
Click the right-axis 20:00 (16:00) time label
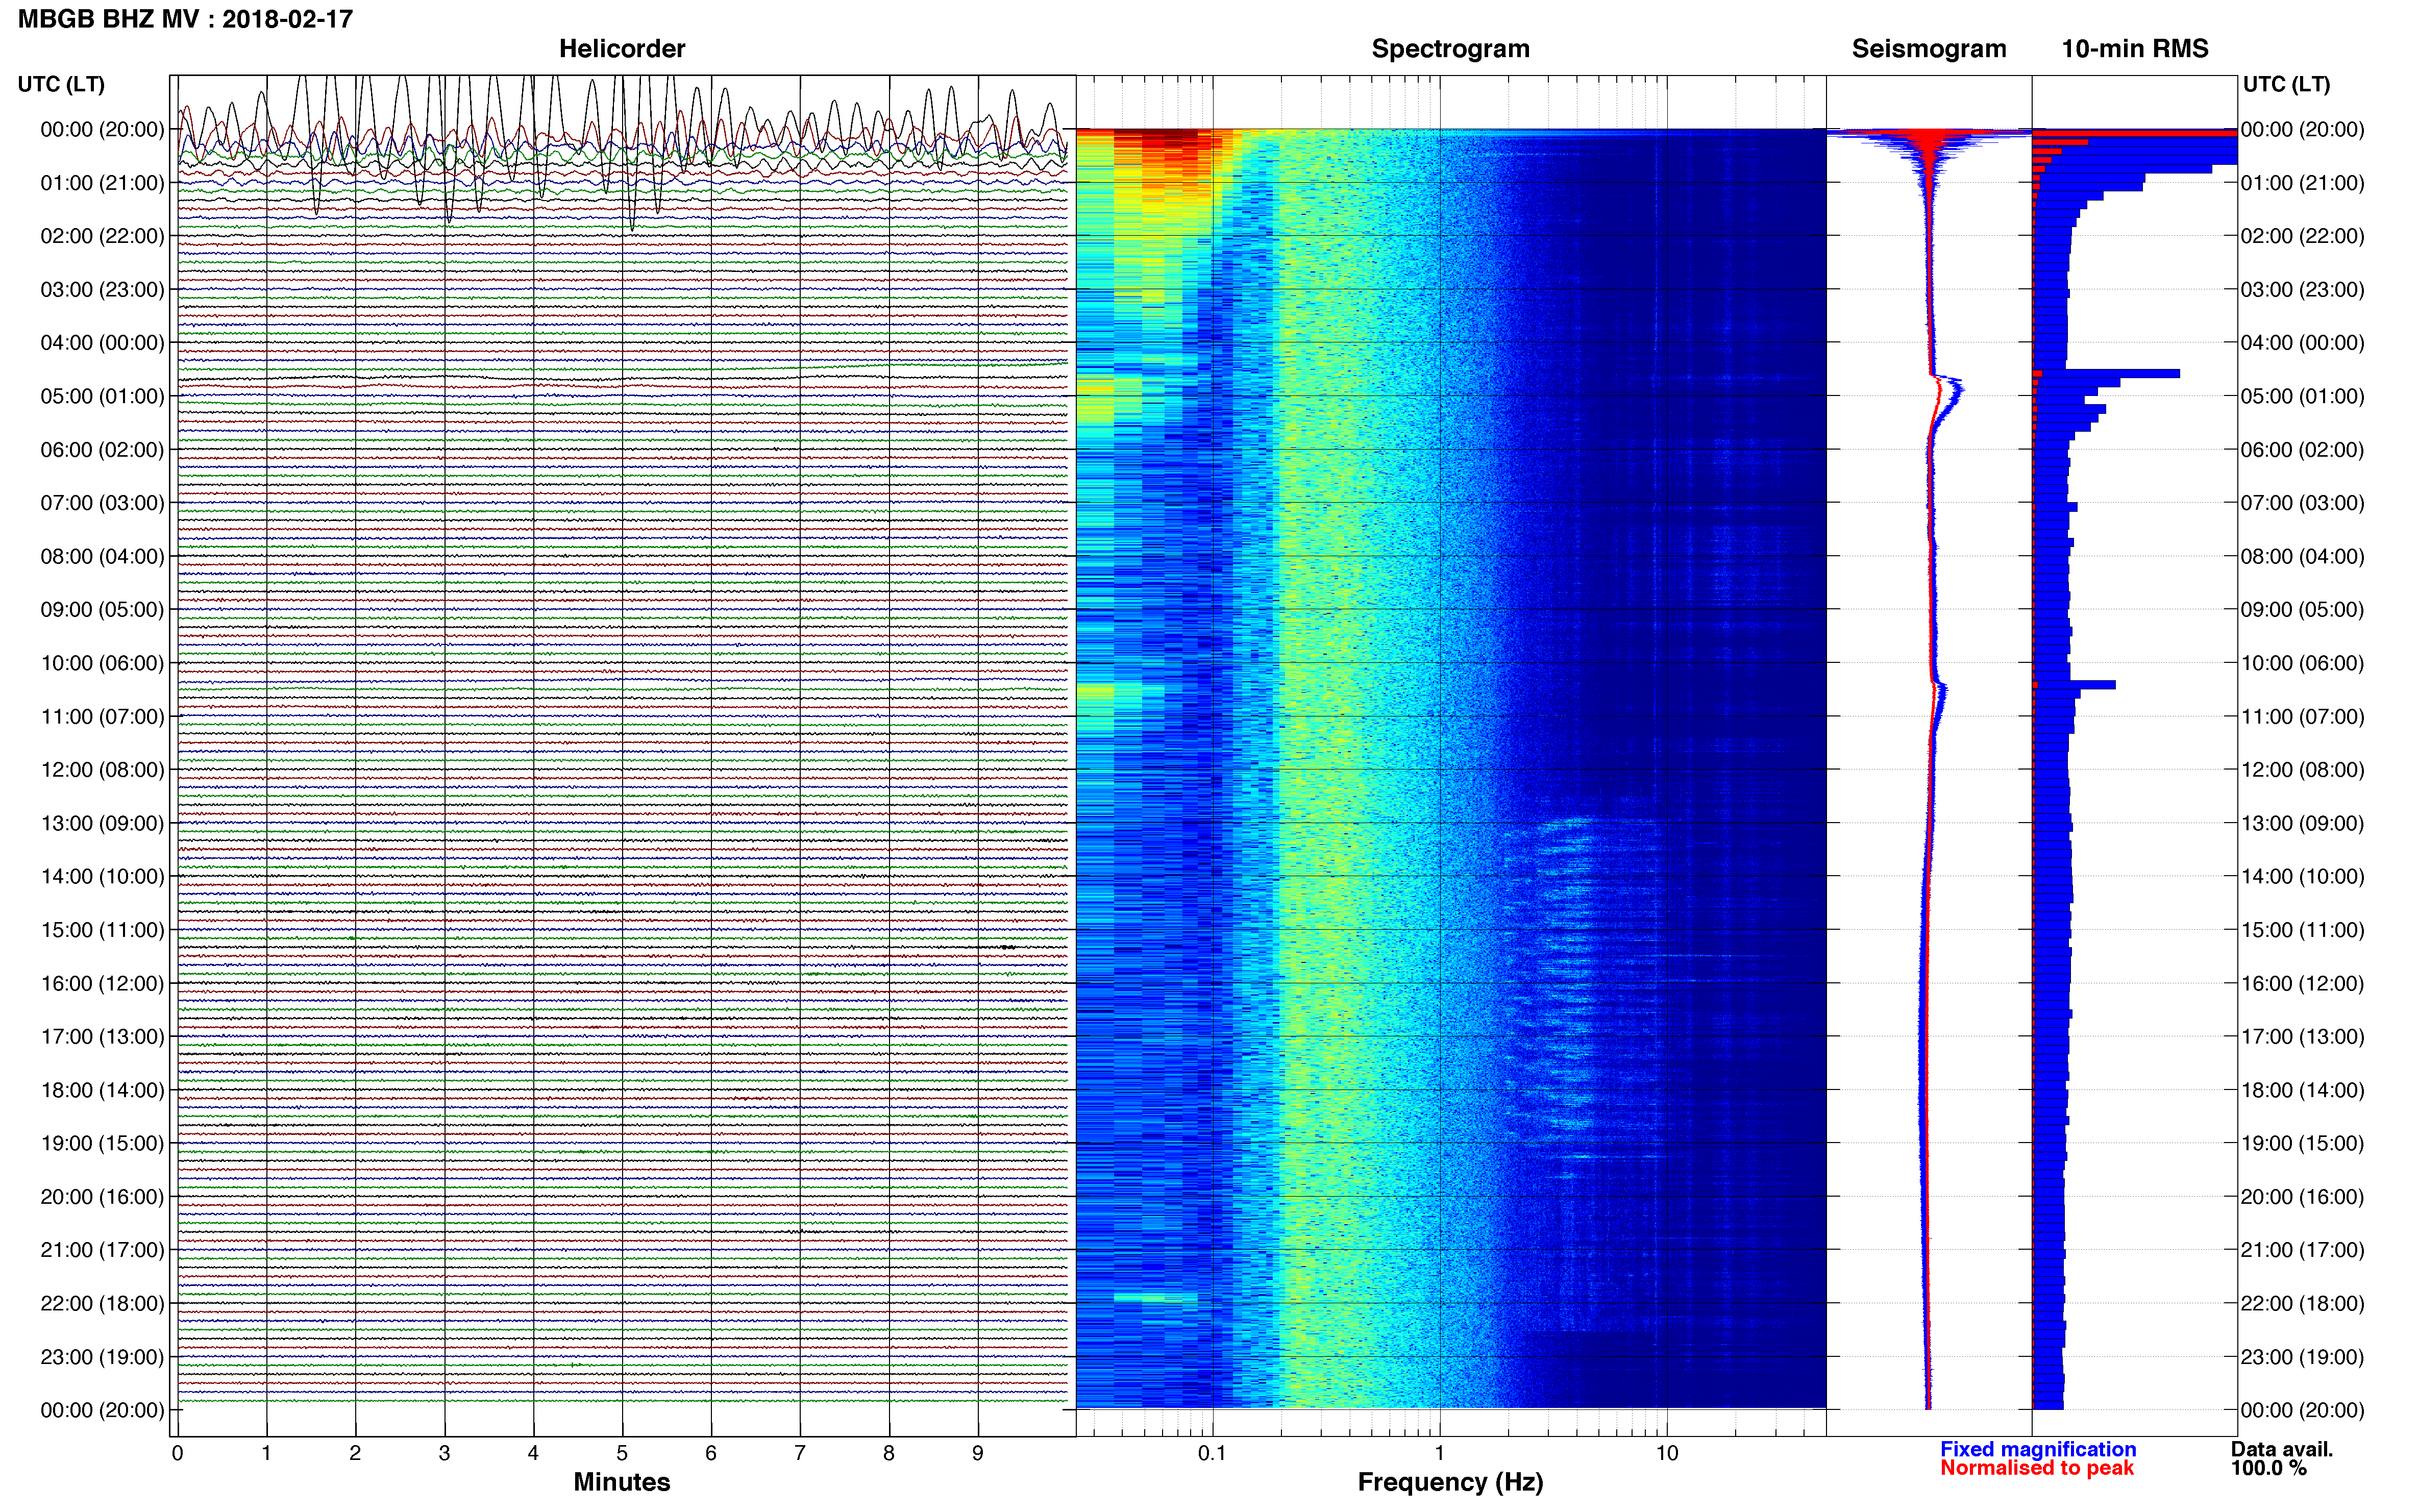[2302, 1197]
